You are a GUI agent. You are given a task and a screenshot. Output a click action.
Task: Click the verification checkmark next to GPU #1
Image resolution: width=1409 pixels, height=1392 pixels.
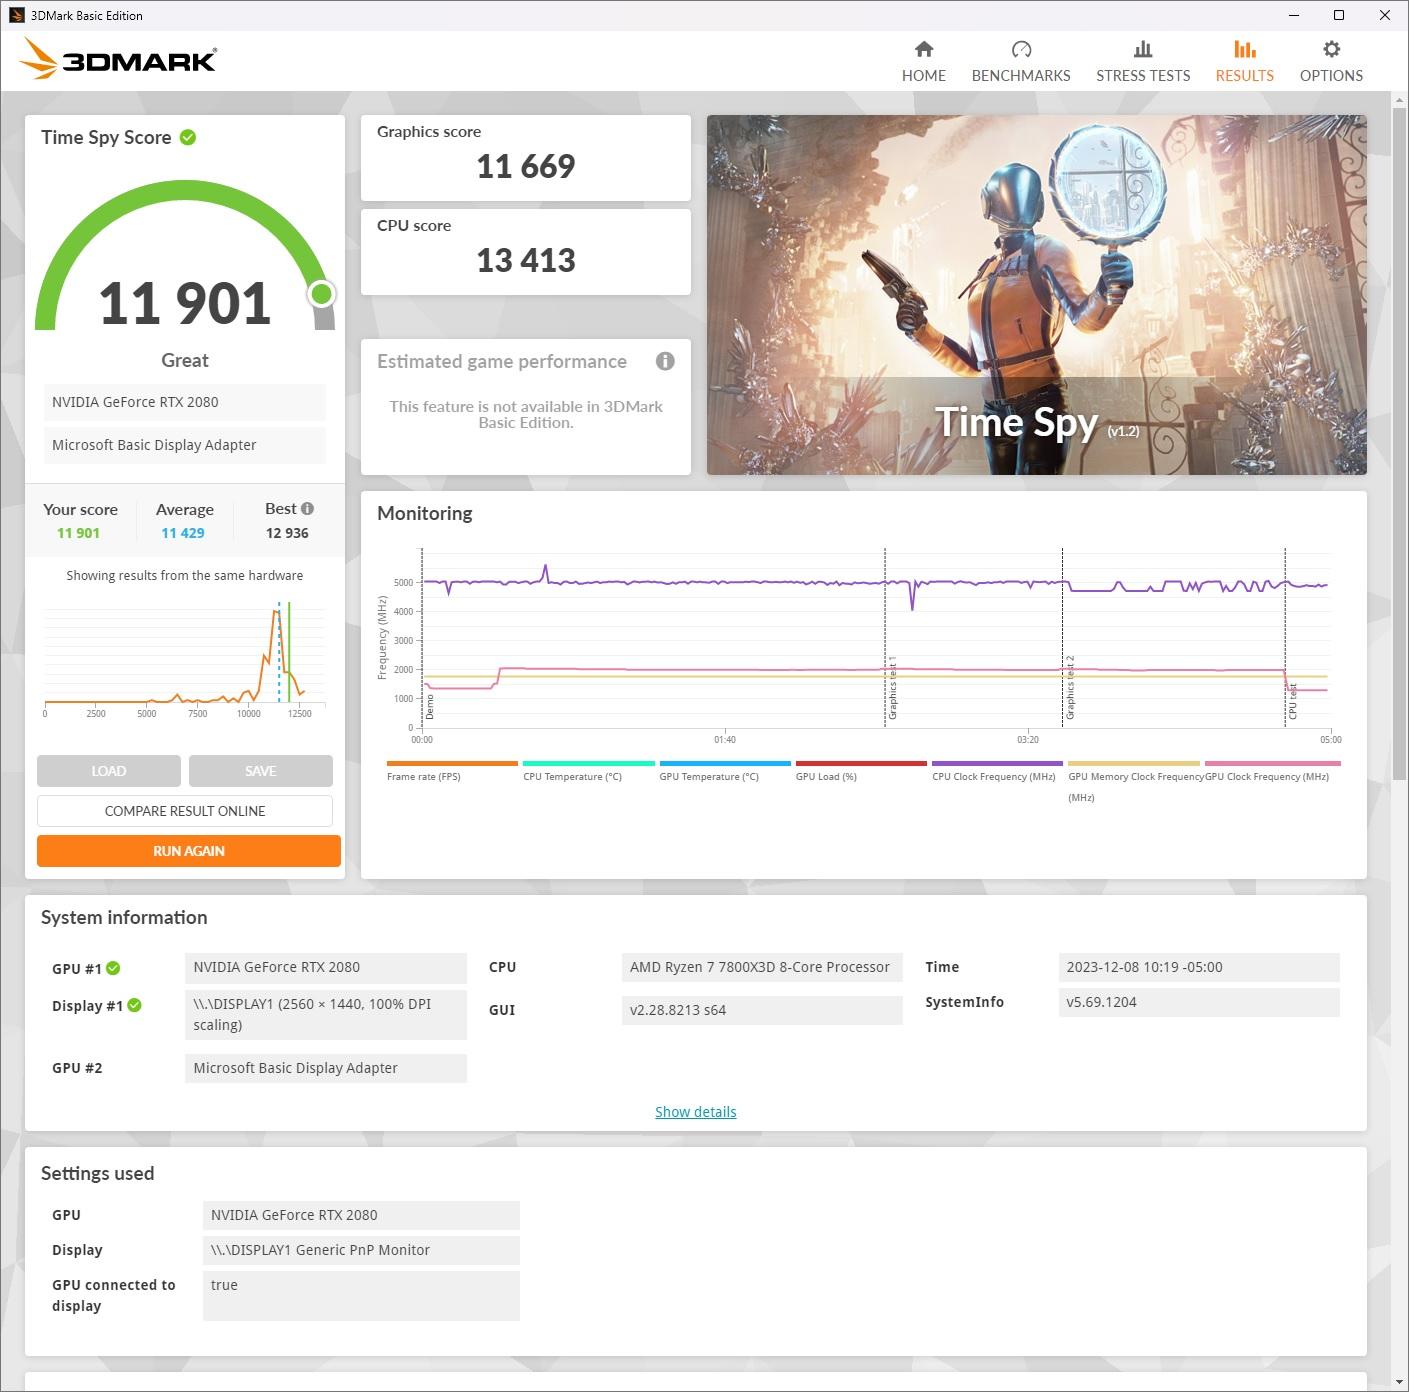[112, 968]
